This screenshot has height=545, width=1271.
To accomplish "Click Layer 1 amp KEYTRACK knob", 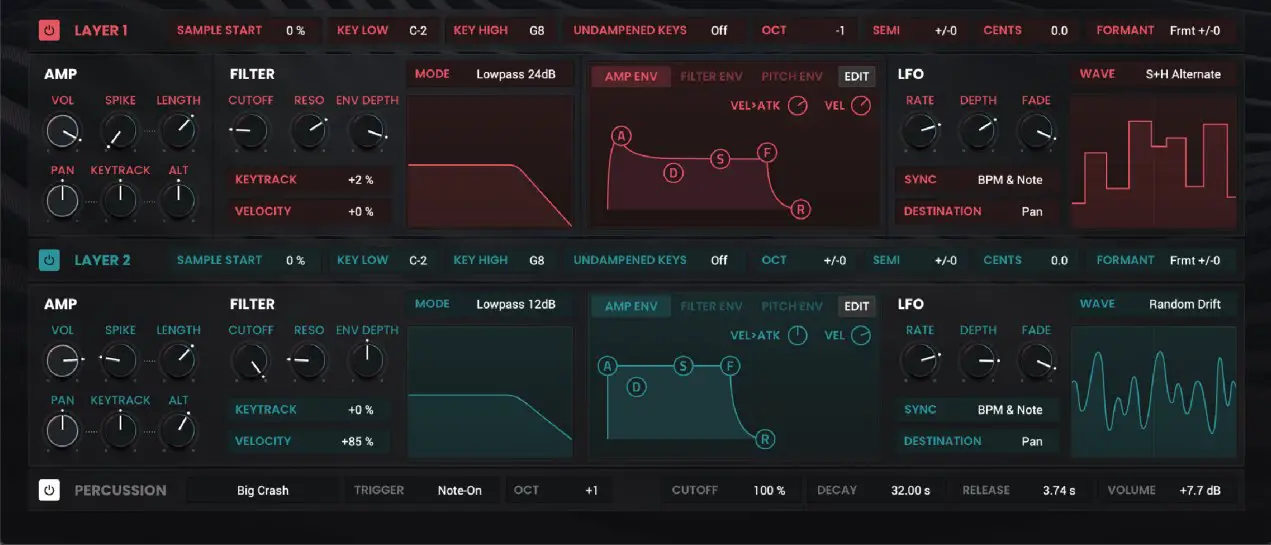I will tap(120, 200).
